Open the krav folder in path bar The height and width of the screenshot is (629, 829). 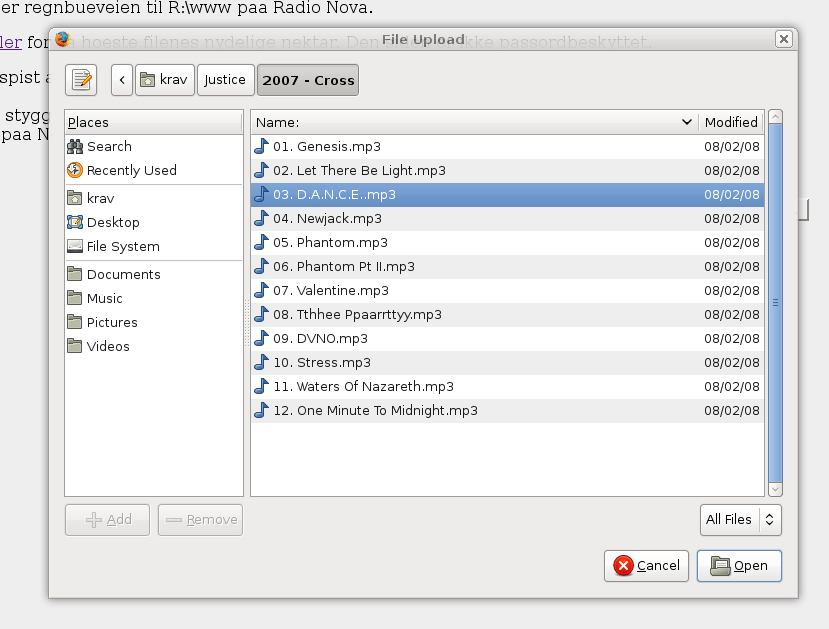(x=165, y=80)
